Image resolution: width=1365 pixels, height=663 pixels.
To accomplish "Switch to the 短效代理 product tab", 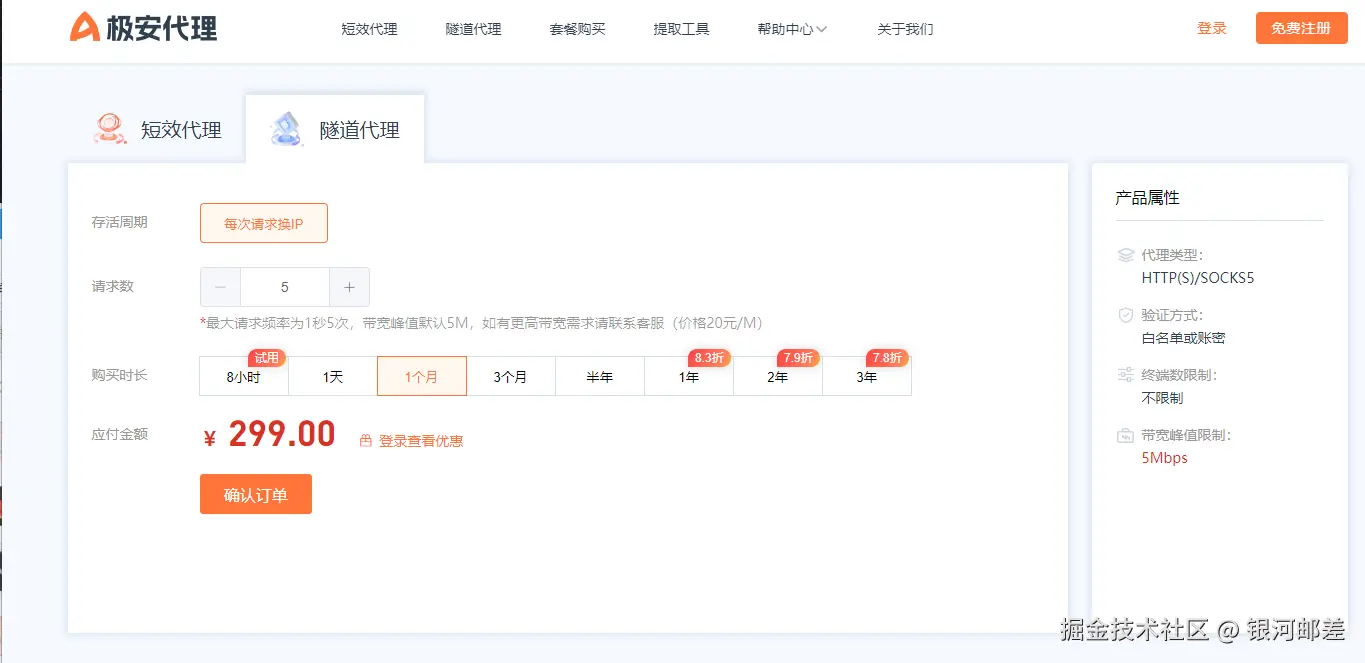I will [x=157, y=129].
